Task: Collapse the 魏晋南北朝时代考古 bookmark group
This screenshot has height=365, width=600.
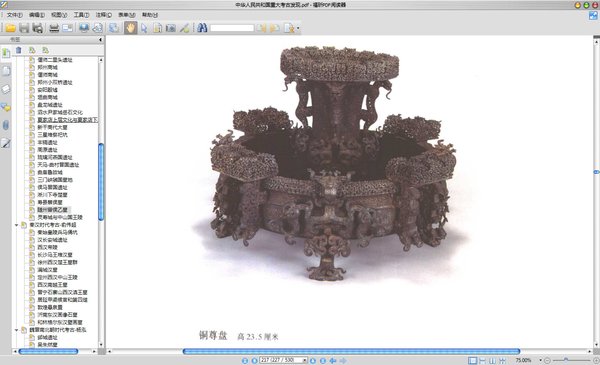Action: click(x=16, y=330)
